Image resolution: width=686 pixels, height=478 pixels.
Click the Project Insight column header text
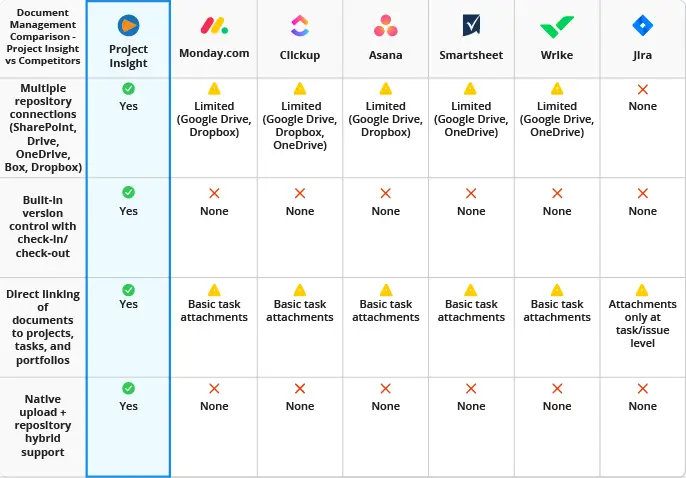128,56
